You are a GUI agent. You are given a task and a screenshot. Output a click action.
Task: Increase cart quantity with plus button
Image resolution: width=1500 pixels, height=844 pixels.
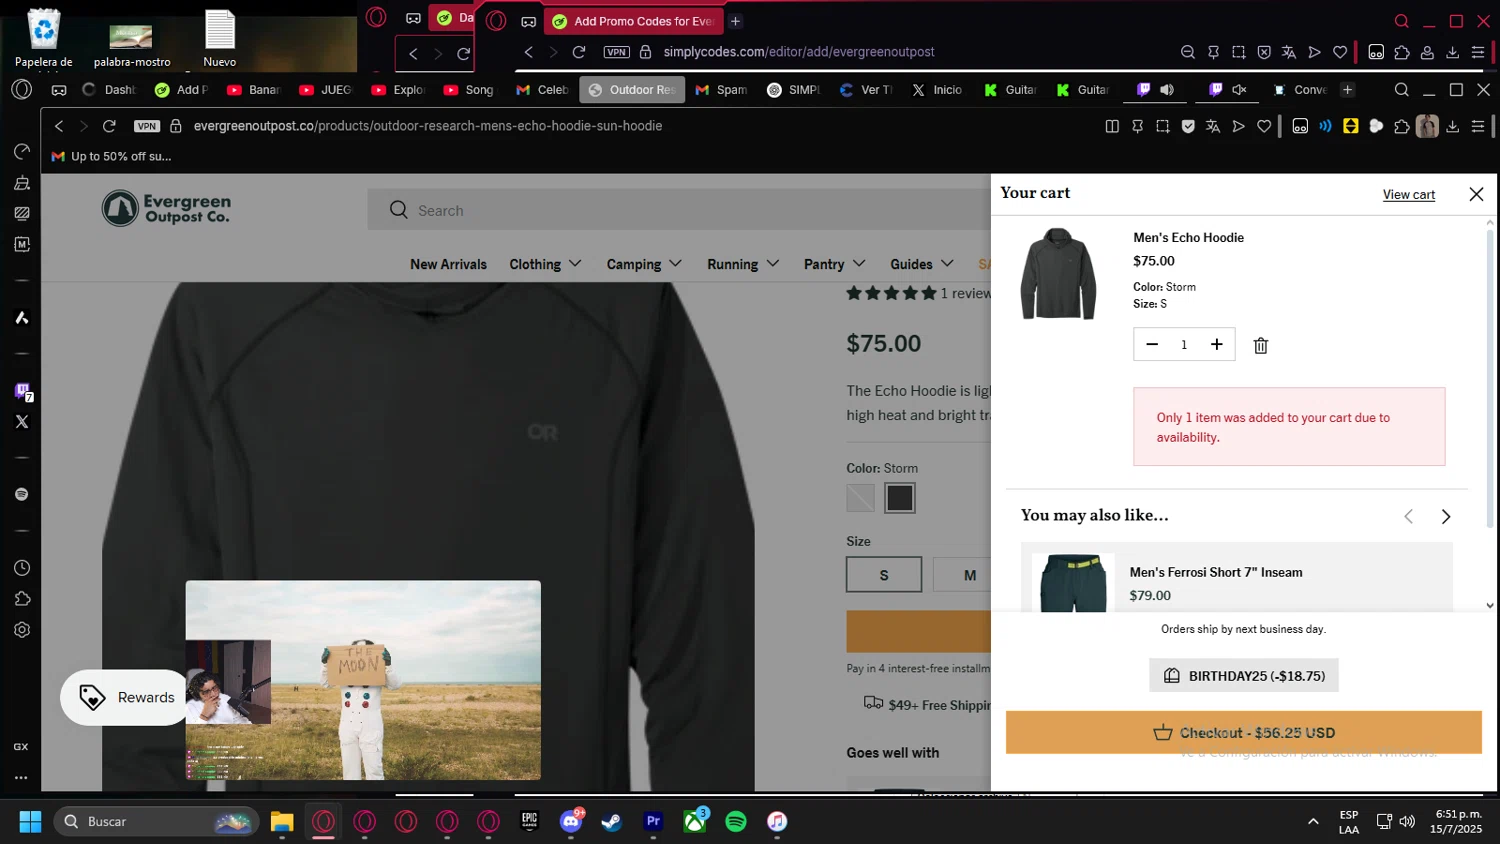1217,344
